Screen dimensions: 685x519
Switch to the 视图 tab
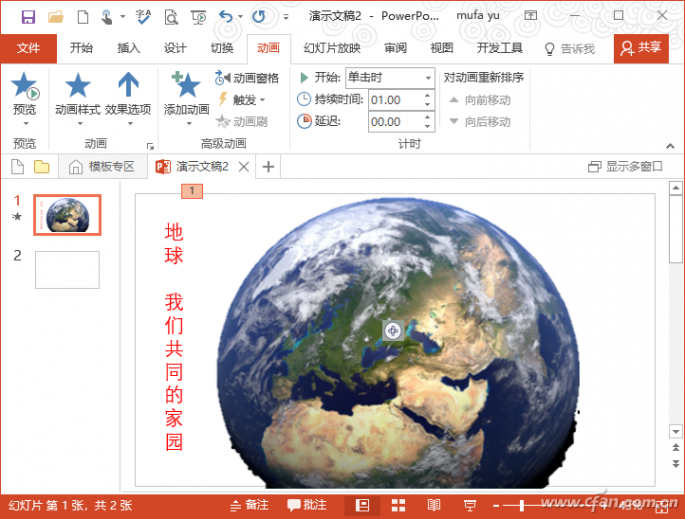click(442, 48)
